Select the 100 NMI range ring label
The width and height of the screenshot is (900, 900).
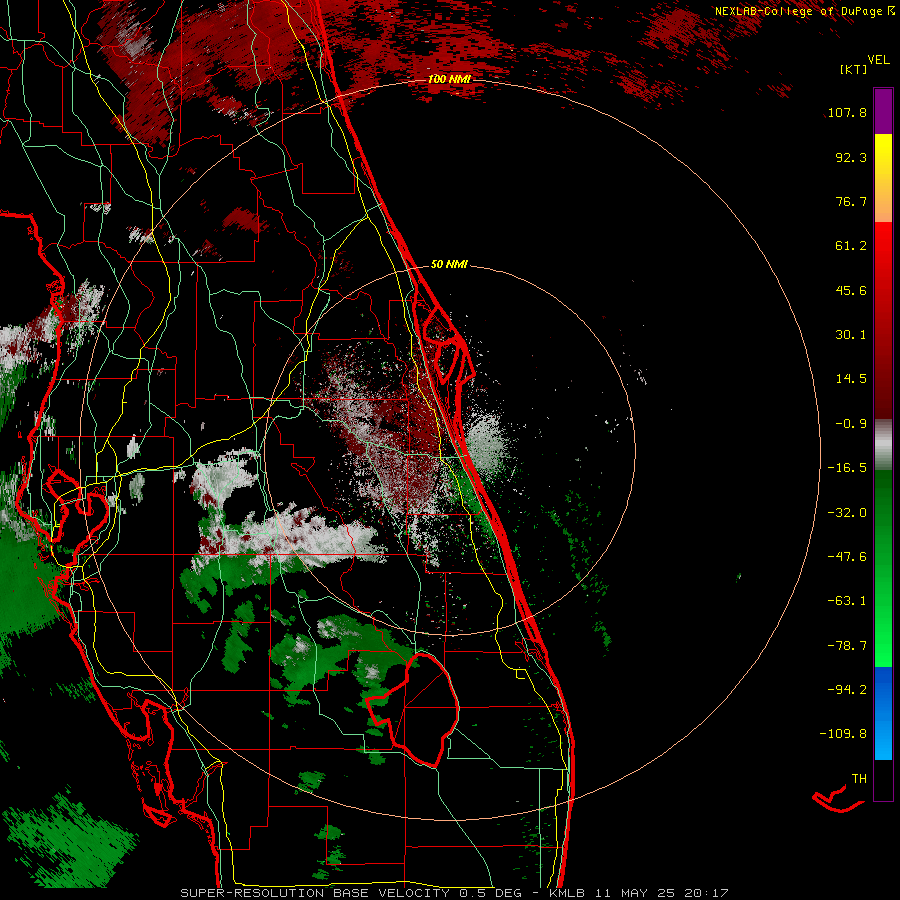click(449, 79)
